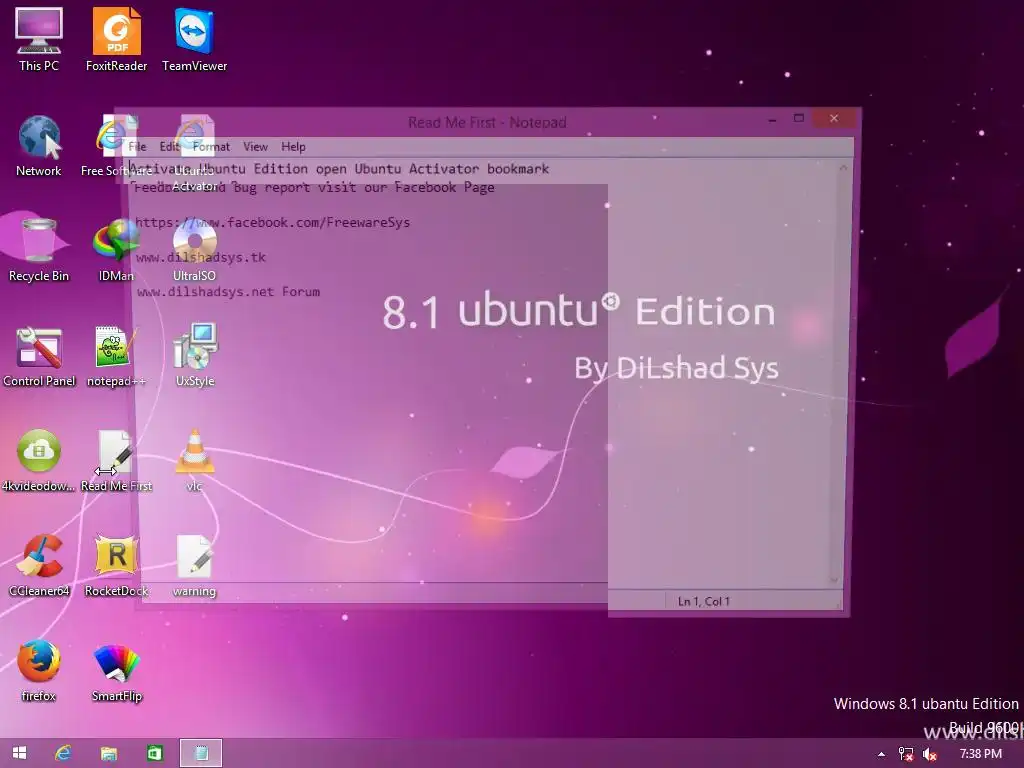Switch to Notepad taskbar button
Image resolution: width=1024 pixels, height=768 pixels.
coord(201,753)
